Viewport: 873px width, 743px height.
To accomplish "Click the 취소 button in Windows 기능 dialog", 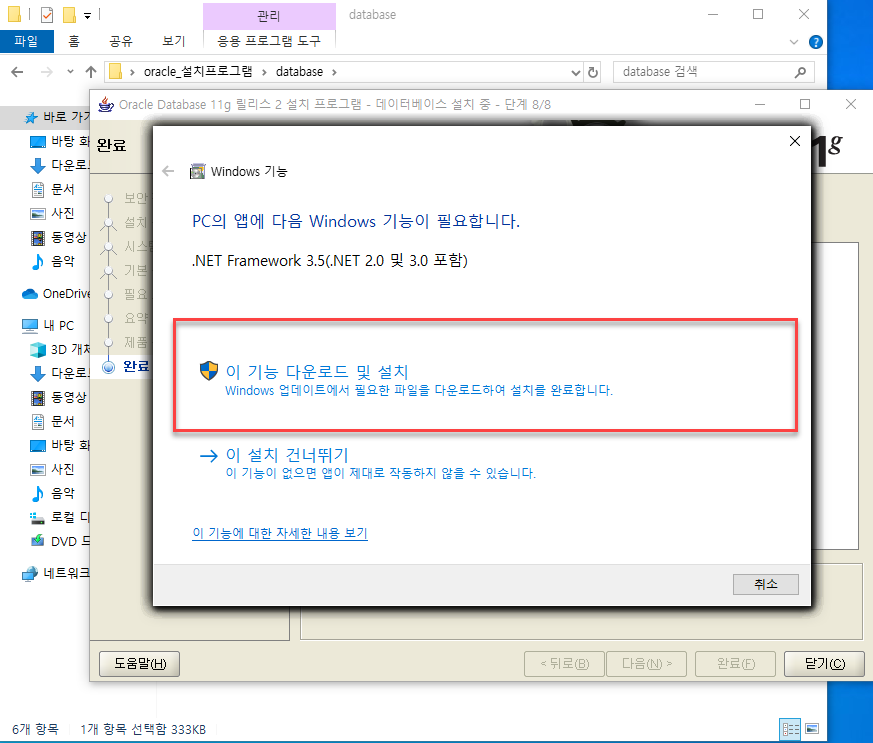I will (766, 584).
